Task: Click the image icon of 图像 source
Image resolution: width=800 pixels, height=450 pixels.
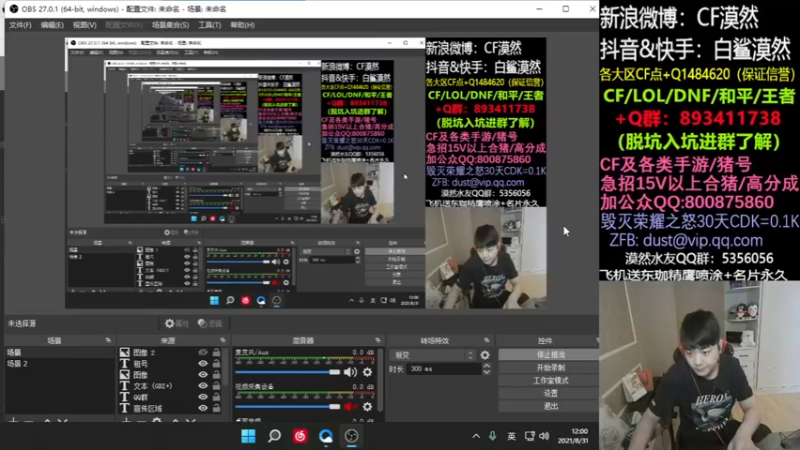Action: (x=124, y=375)
